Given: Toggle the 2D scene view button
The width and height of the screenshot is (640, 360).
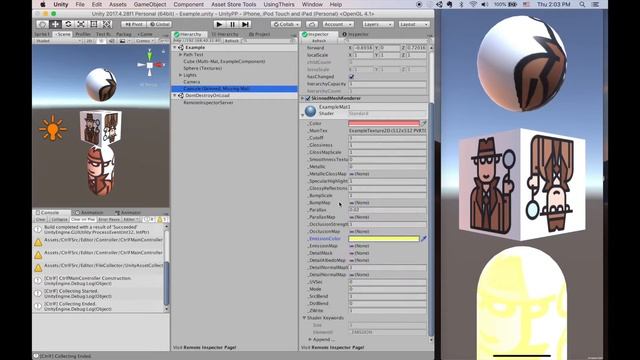Looking at the screenshot, I should point(90,41).
